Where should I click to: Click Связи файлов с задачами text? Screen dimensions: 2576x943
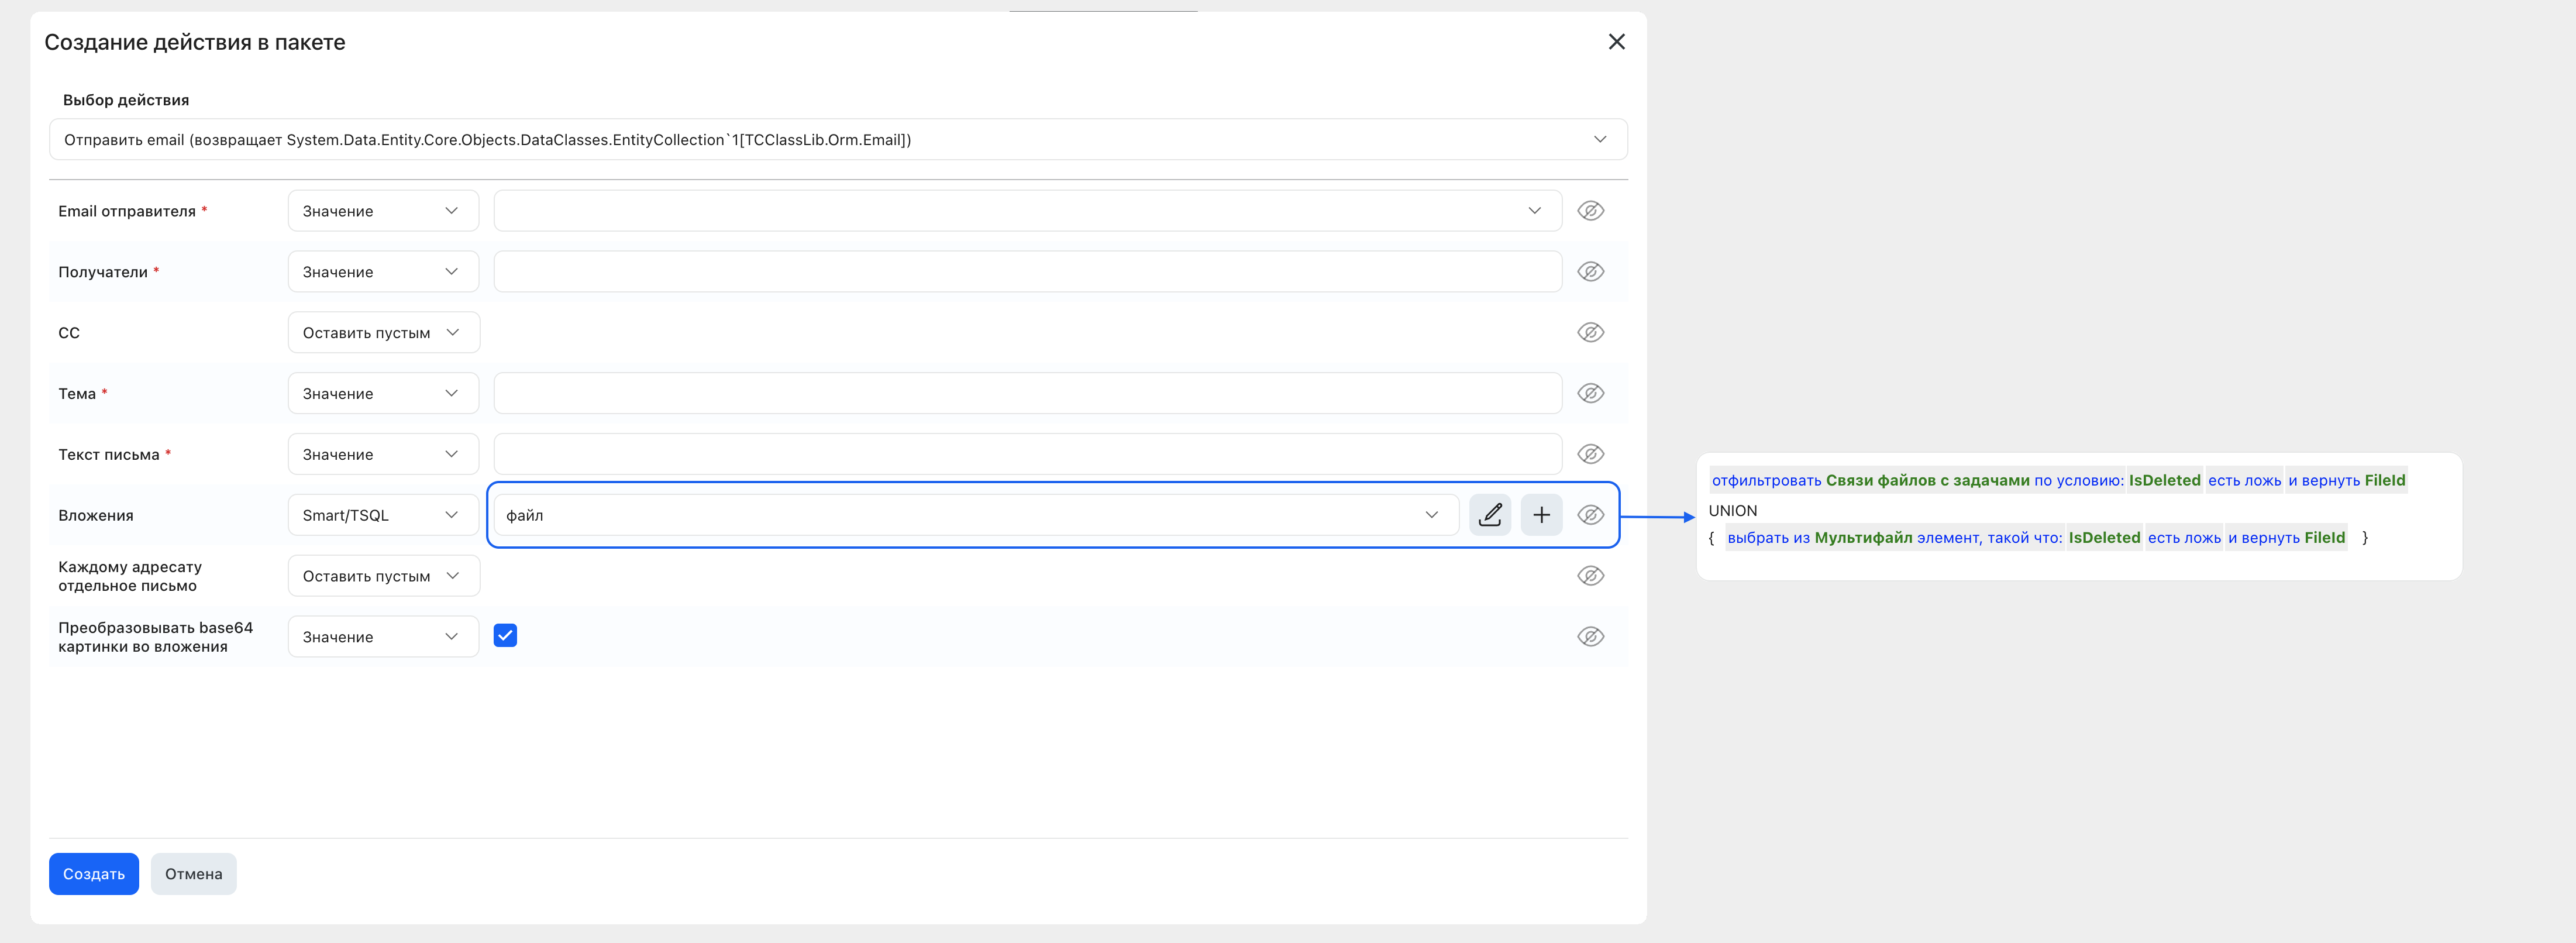pos(1927,481)
